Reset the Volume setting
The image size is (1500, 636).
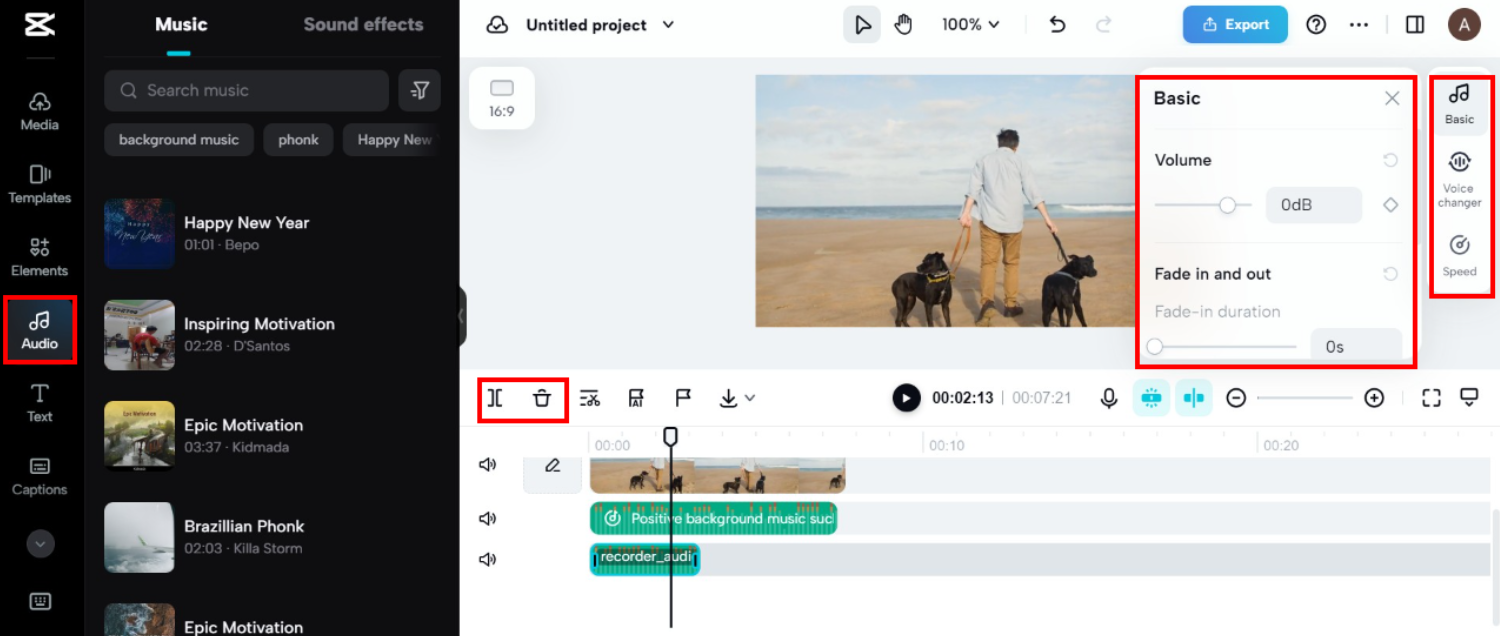1390,160
